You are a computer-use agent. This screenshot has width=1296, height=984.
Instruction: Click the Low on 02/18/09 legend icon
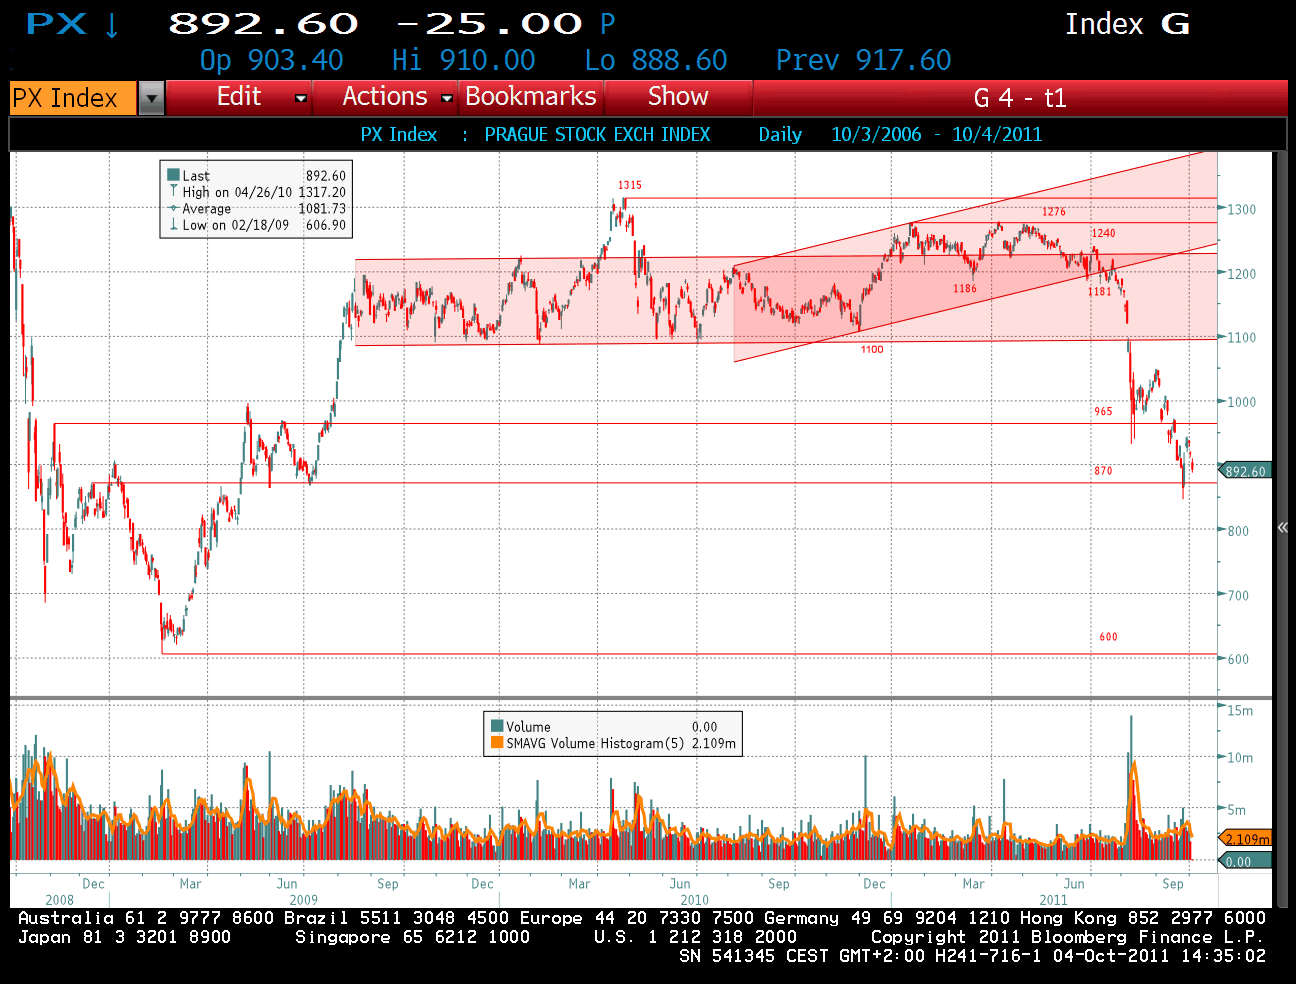tap(173, 224)
